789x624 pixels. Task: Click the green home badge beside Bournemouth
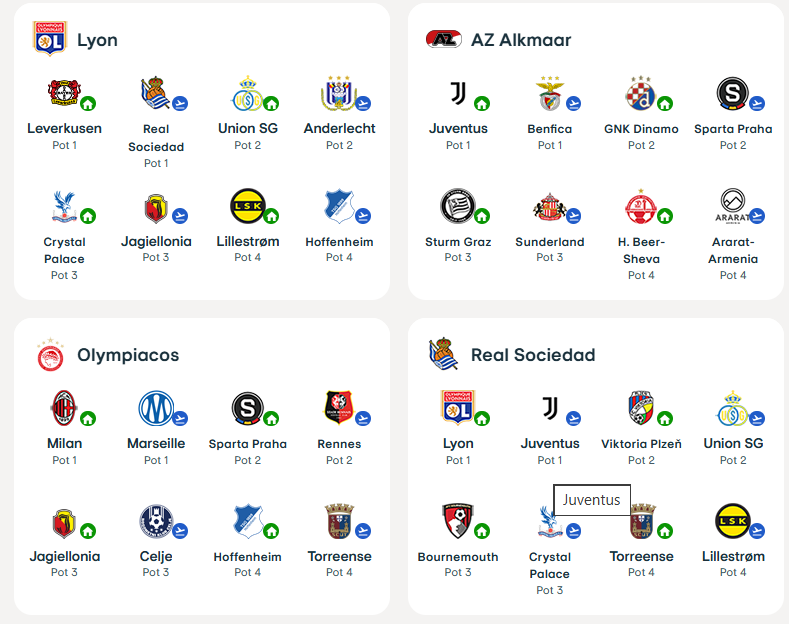482,531
